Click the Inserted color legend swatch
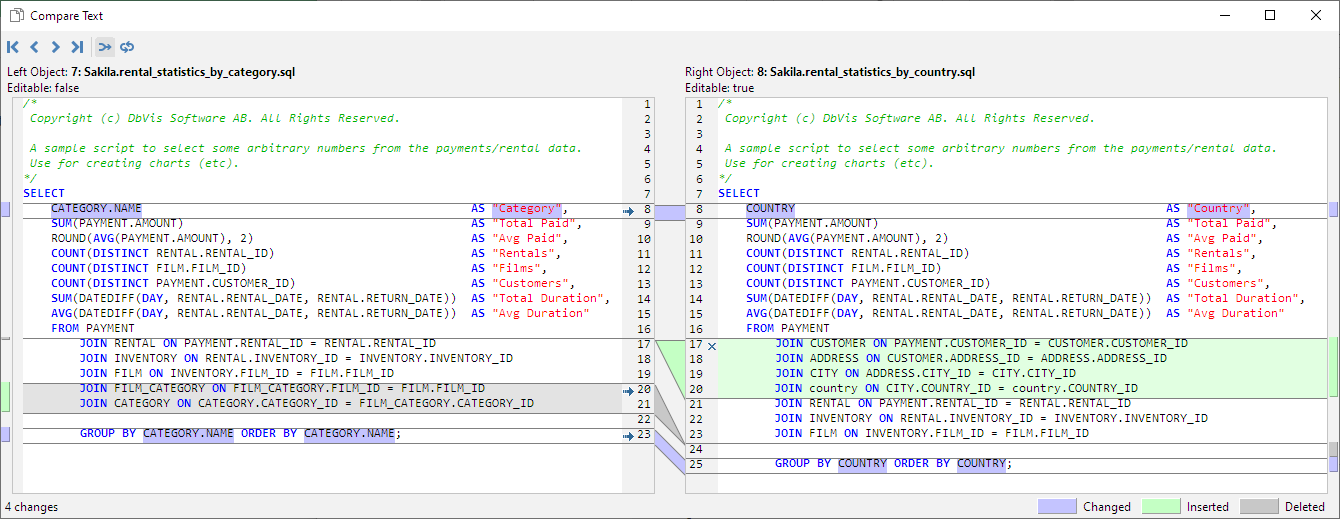1340x519 pixels. [x=1161, y=506]
